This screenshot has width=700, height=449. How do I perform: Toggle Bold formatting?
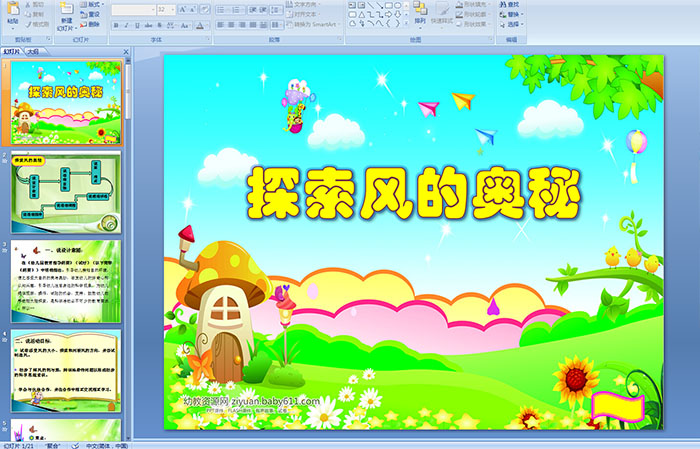click(116, 25)
